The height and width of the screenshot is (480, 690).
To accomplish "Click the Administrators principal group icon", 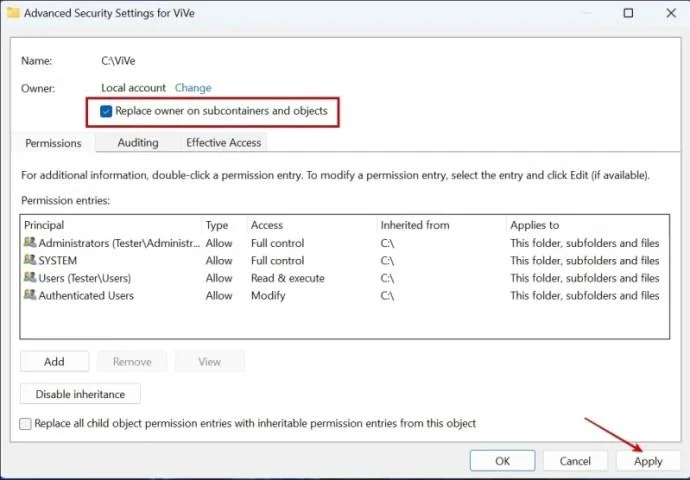I will pos(29,242).
